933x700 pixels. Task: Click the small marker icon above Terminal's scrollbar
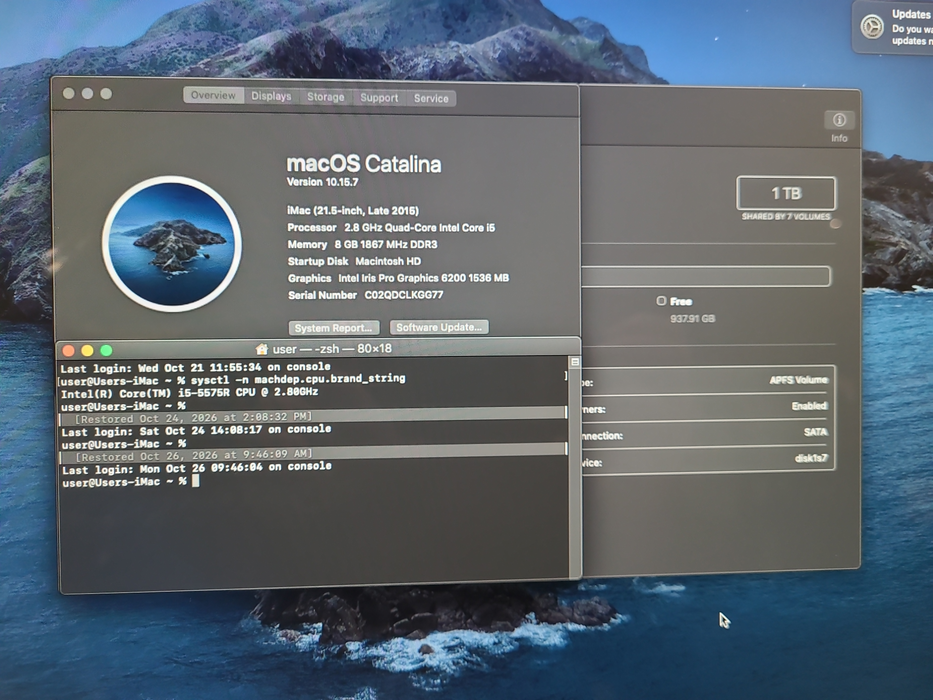575,362
